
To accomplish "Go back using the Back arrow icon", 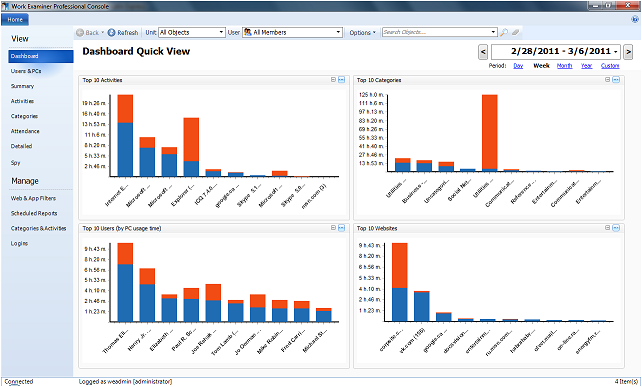I will (x=80, y=32).
